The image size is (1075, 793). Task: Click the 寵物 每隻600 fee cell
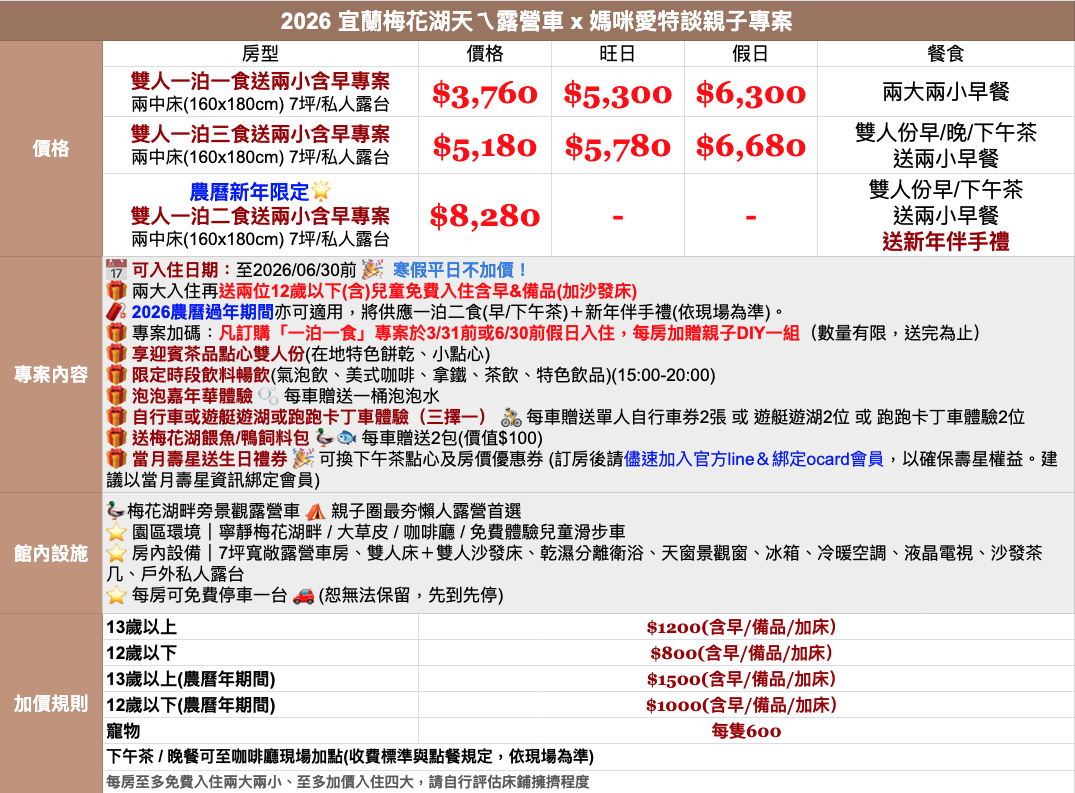(x=745, y=731)
